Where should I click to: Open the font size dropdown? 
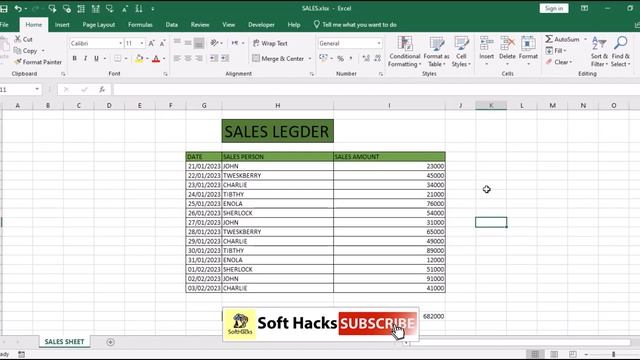[142, 43]
